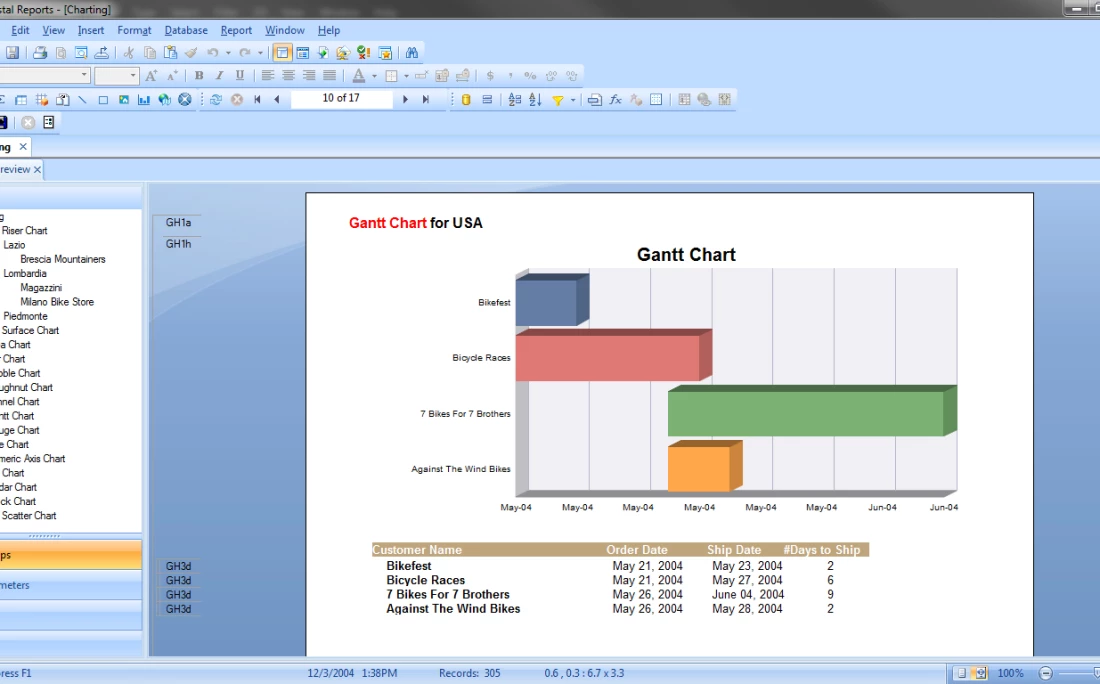Open the Select Expert filter dropdown arrow
Viewport: 1100px width, 684px height.
[x=573, y=100]
